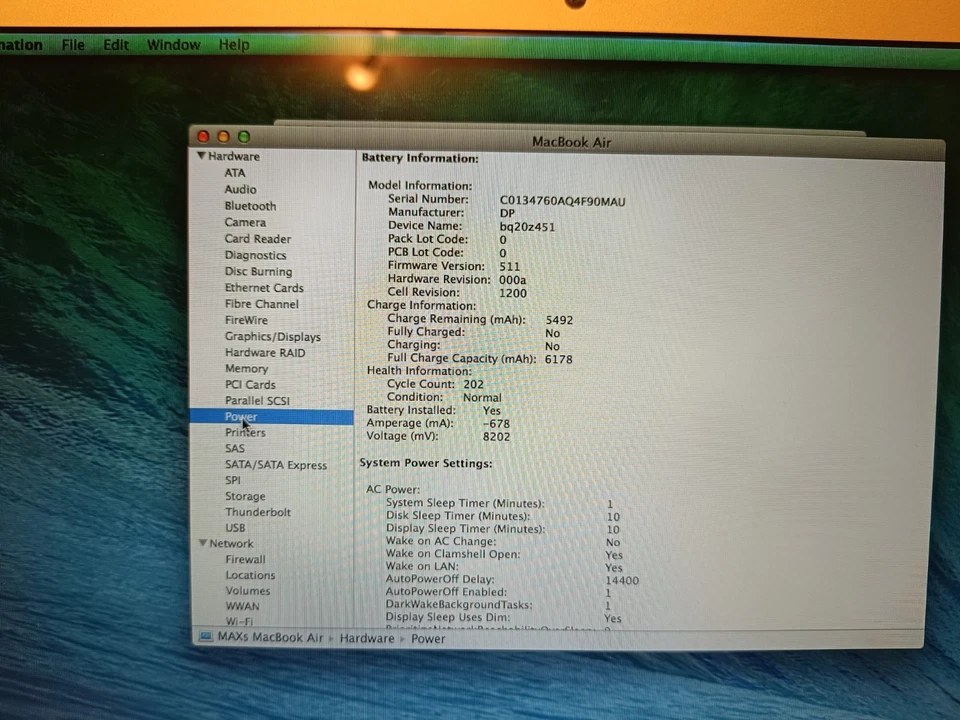
Task: Open the Memory section
Action: (246, 368)
